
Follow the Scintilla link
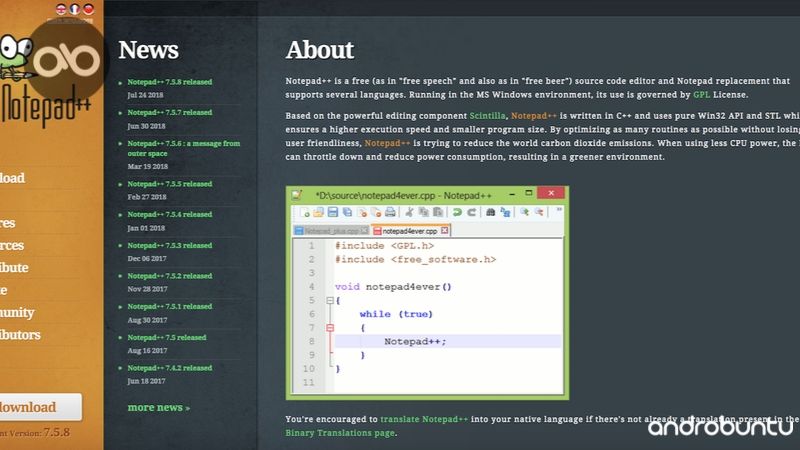487,116
